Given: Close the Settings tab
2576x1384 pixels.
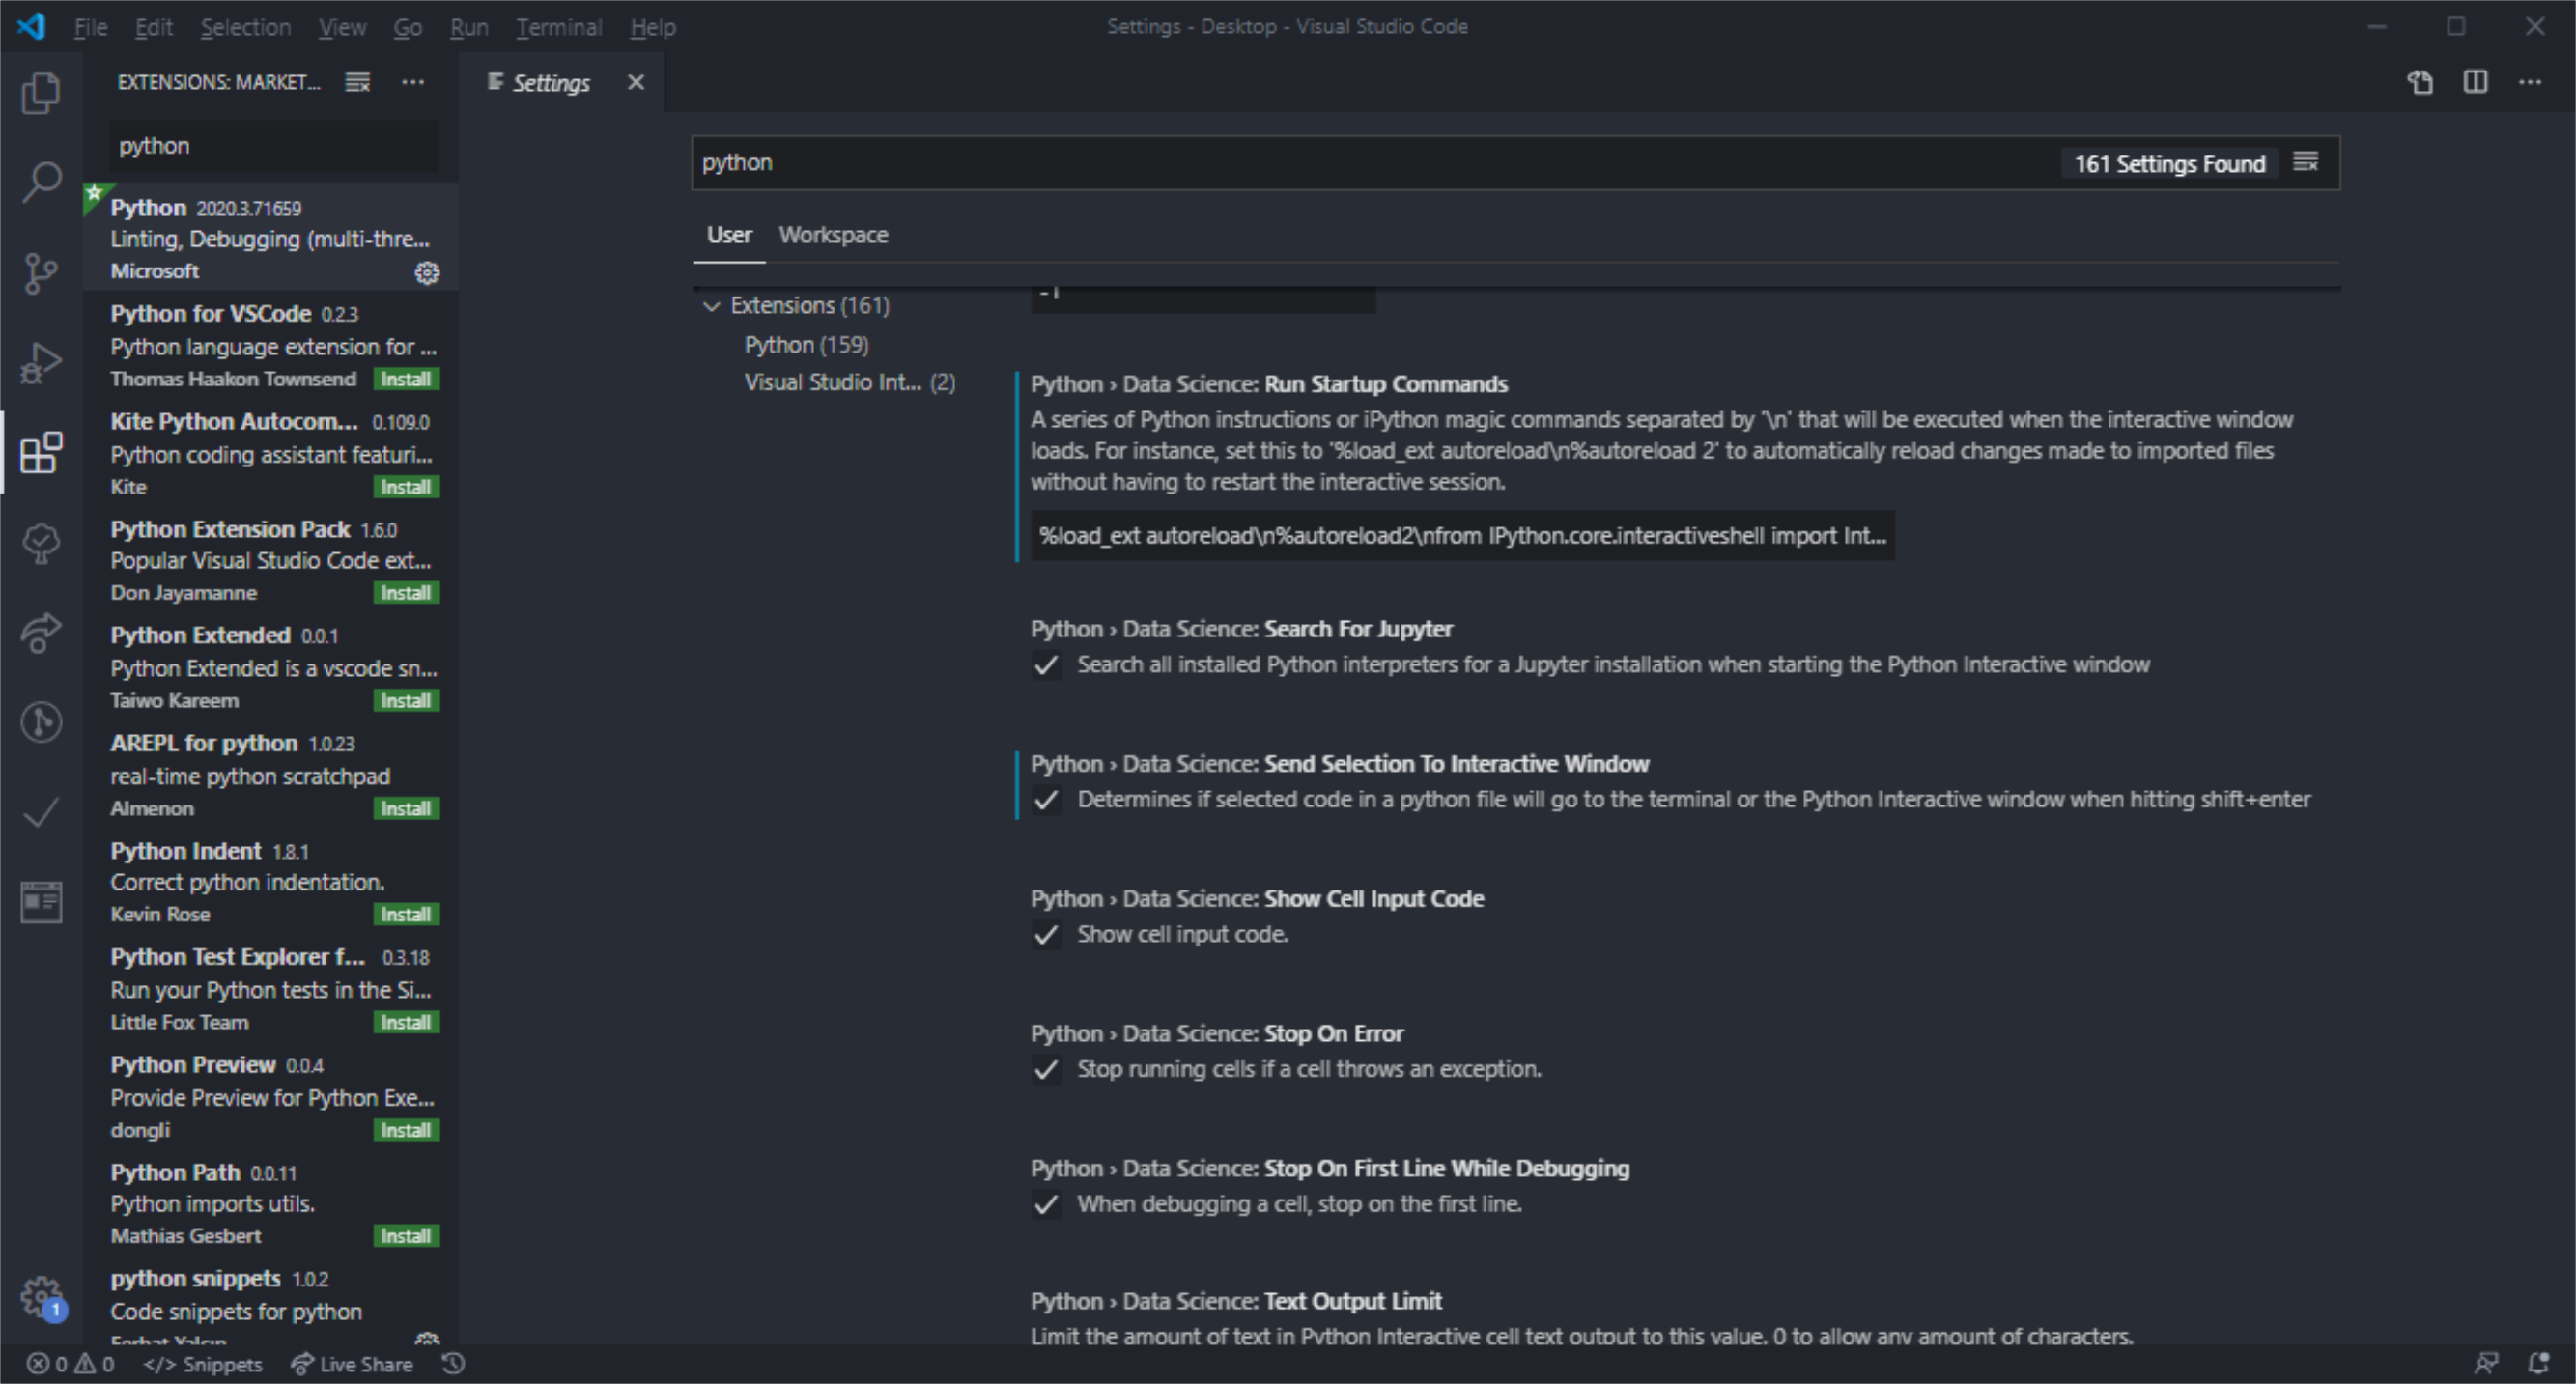Looking at the screenshot, I should pyautogui.click(x=636, y=82).
